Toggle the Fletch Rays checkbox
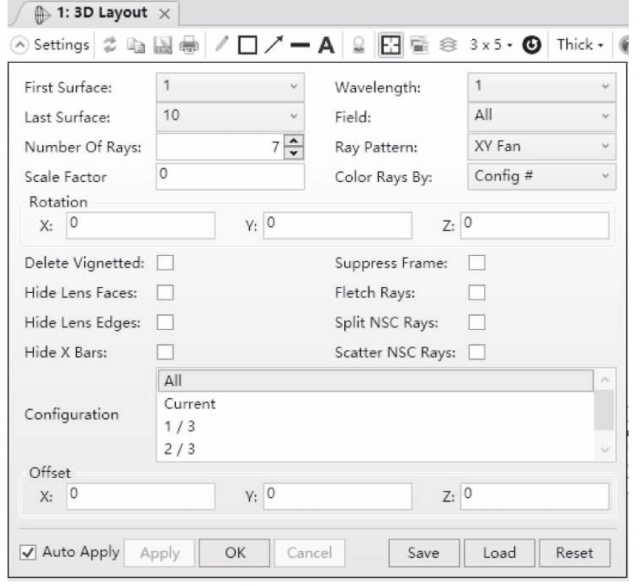The width and height of the screenshot is (641, 586). pos(477,293)
